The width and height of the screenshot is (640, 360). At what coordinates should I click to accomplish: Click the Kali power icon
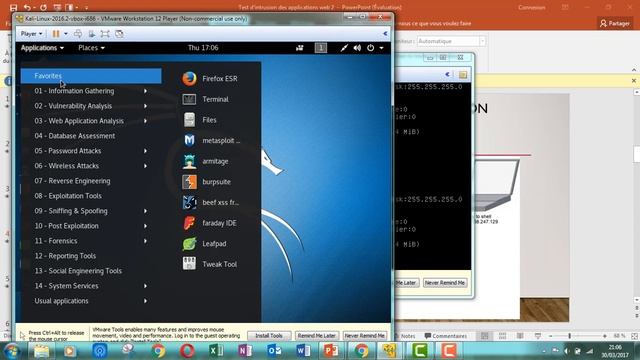370,48
